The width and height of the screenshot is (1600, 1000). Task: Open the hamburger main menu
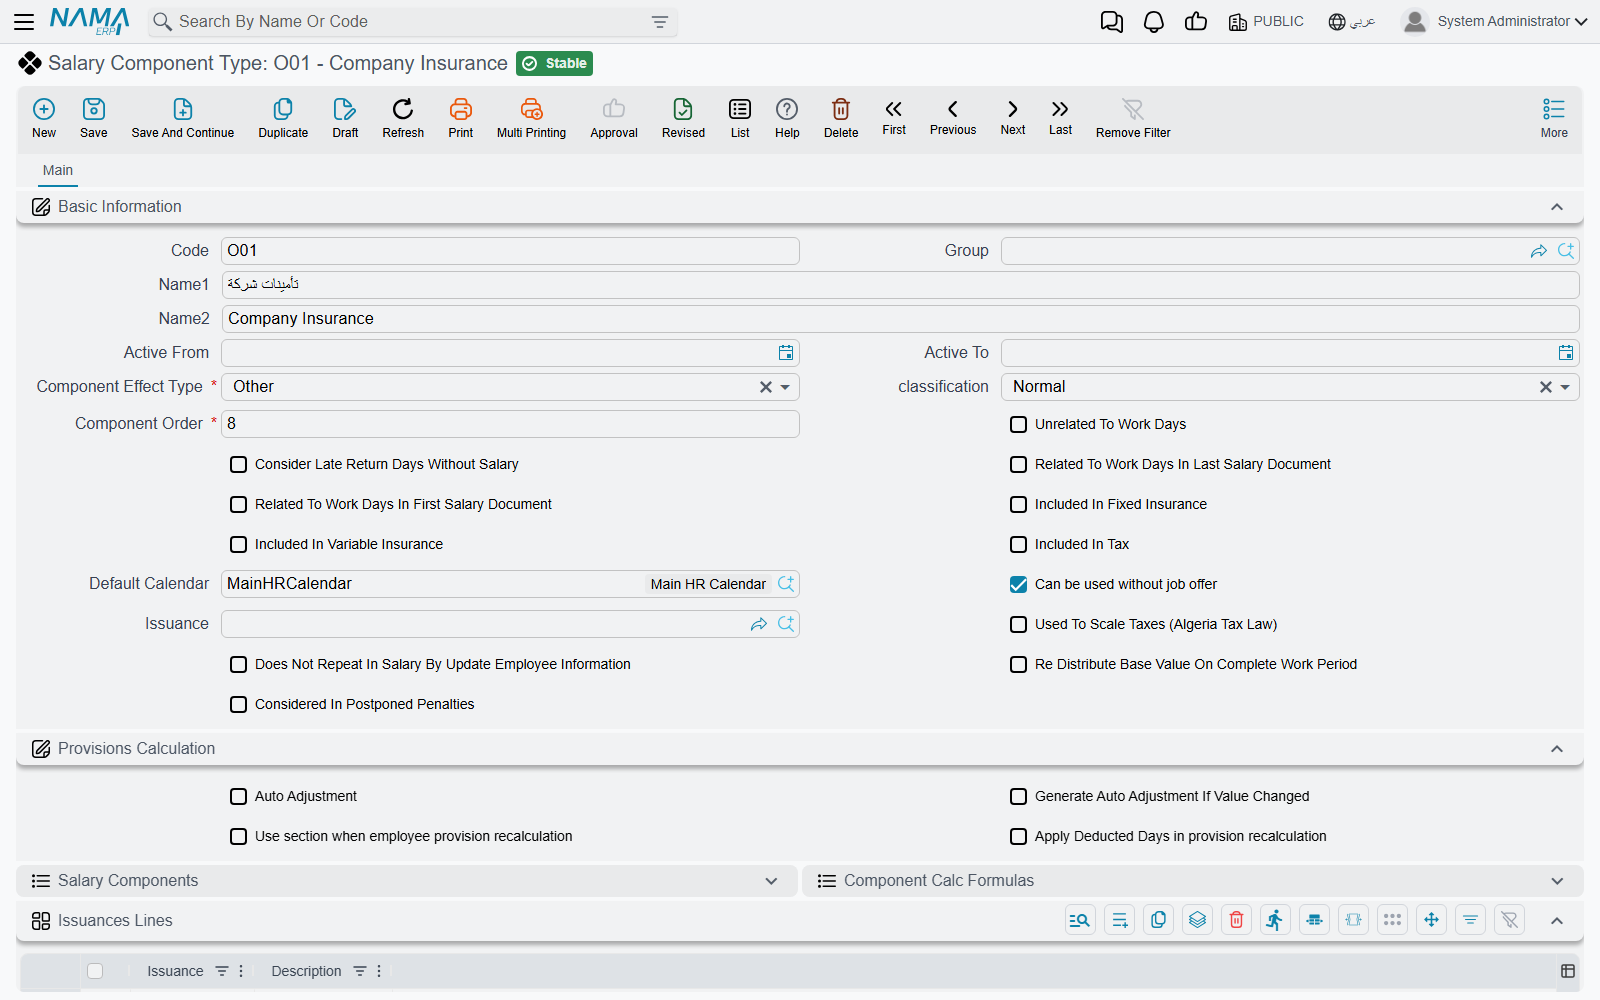click(x=24, y=21)
